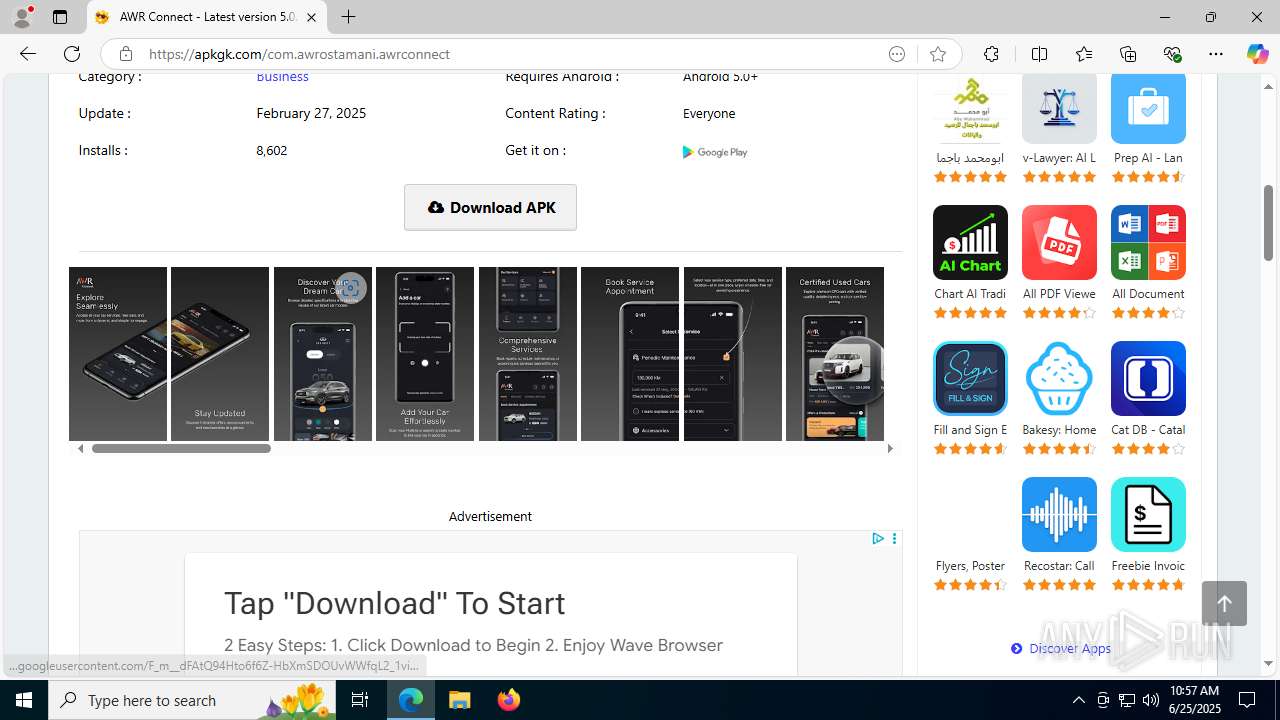Open the Windows notification center
1280x720 pixels.
(1247, 700)
